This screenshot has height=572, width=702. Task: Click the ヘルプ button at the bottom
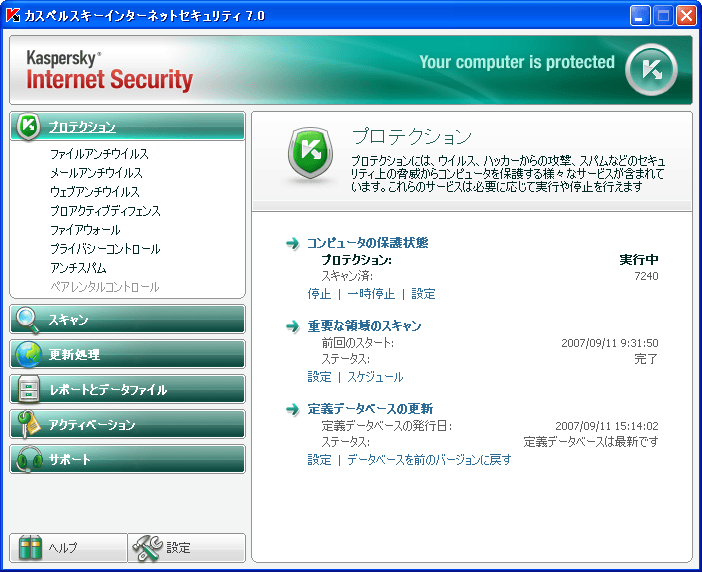68,547
